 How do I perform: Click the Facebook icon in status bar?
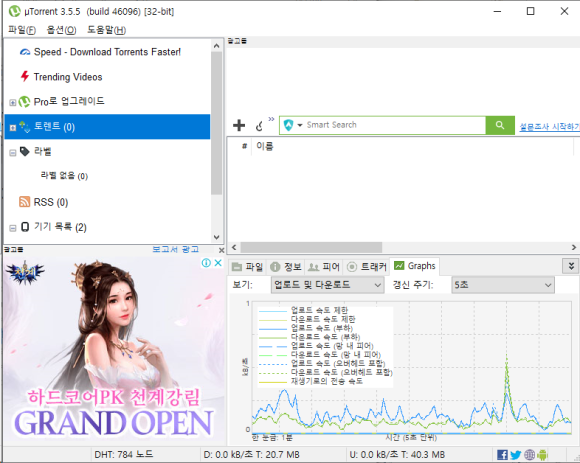click(x=502, y=455)
